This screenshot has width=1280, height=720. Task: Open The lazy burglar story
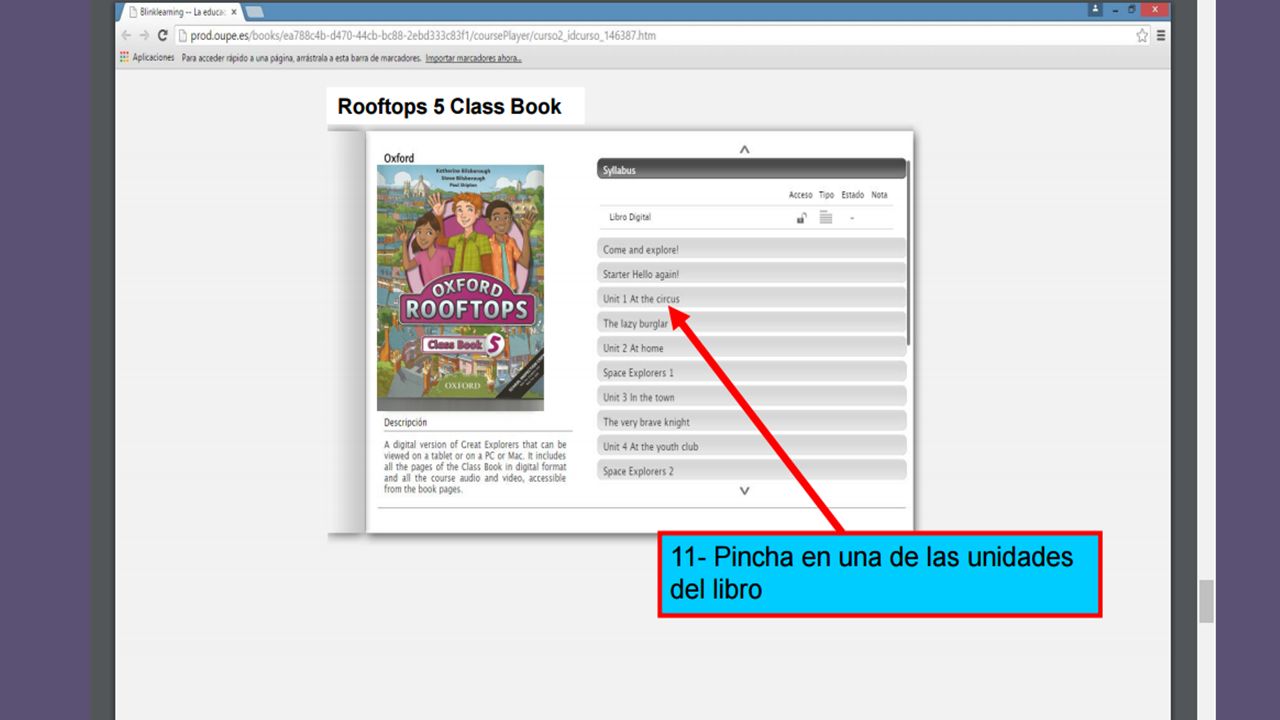click(x=751, y=323)
